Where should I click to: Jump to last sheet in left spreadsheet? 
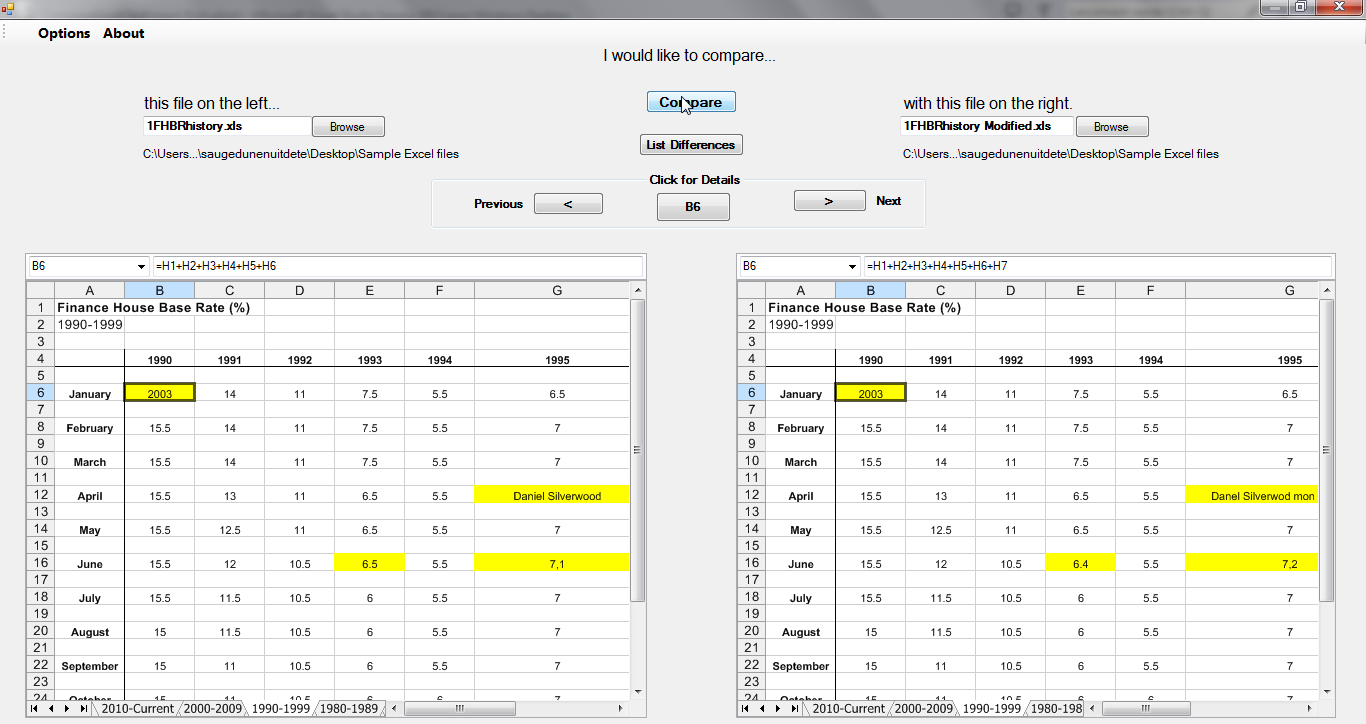coord(83,708)
